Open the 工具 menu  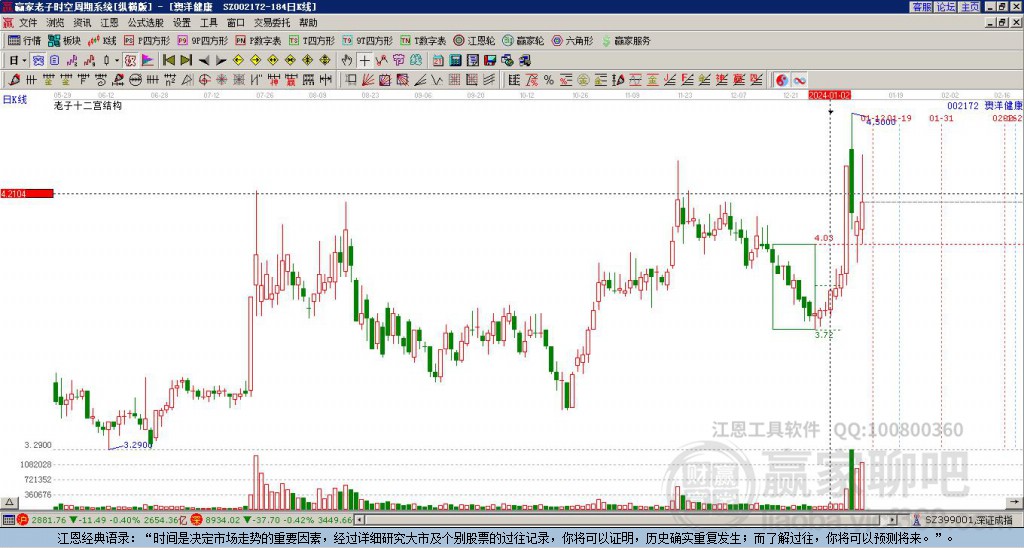[208, 23]
